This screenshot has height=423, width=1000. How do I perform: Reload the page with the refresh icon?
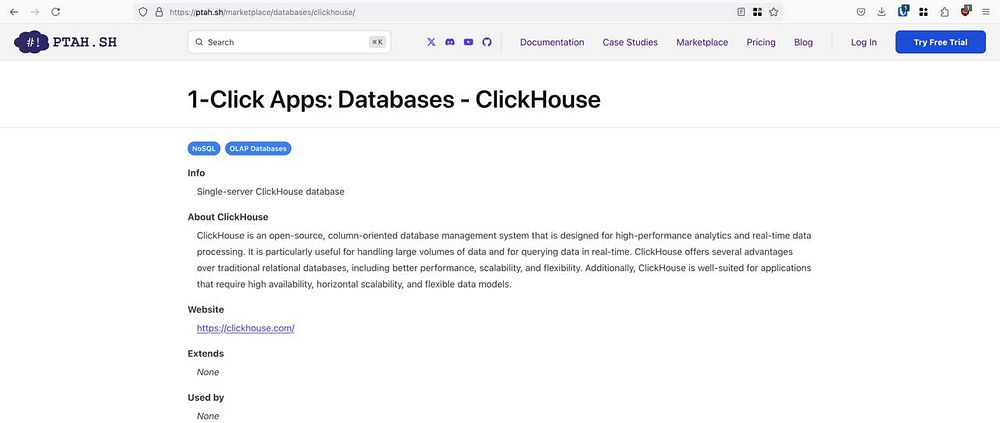[55, 11]
